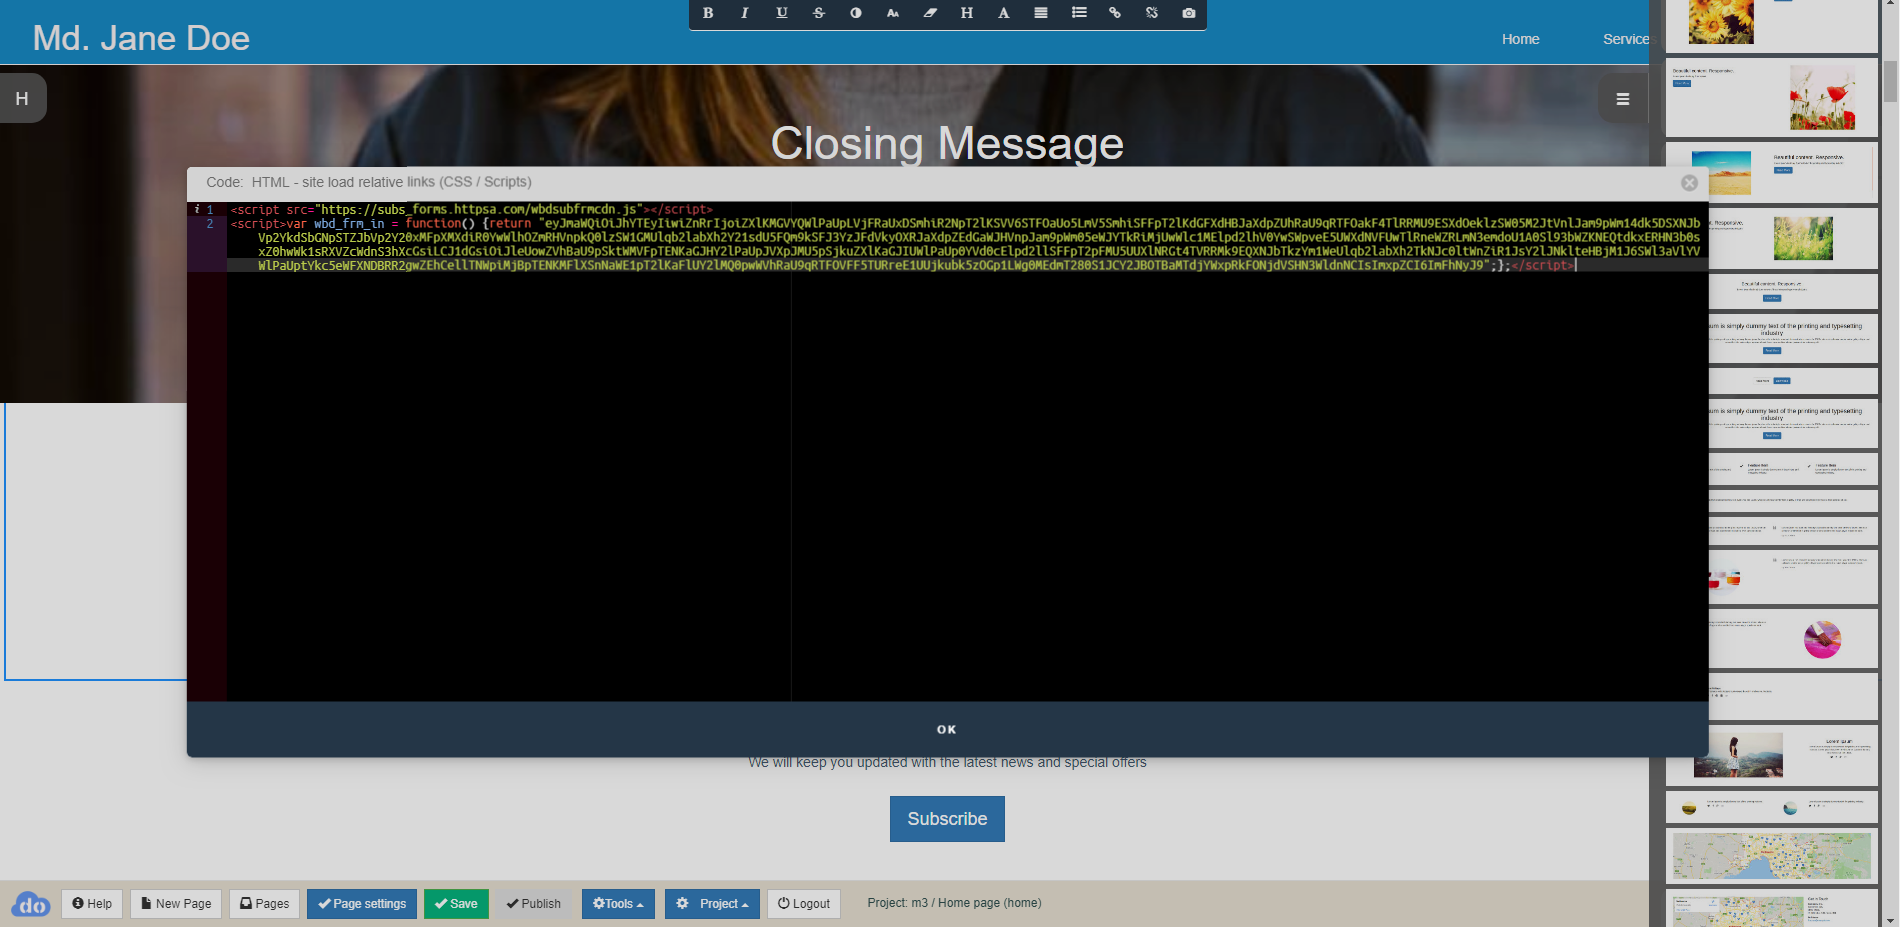This screenshot has width=1900, height=927.
Task: Click the Closing Message heading
Action: coord(947,143)
